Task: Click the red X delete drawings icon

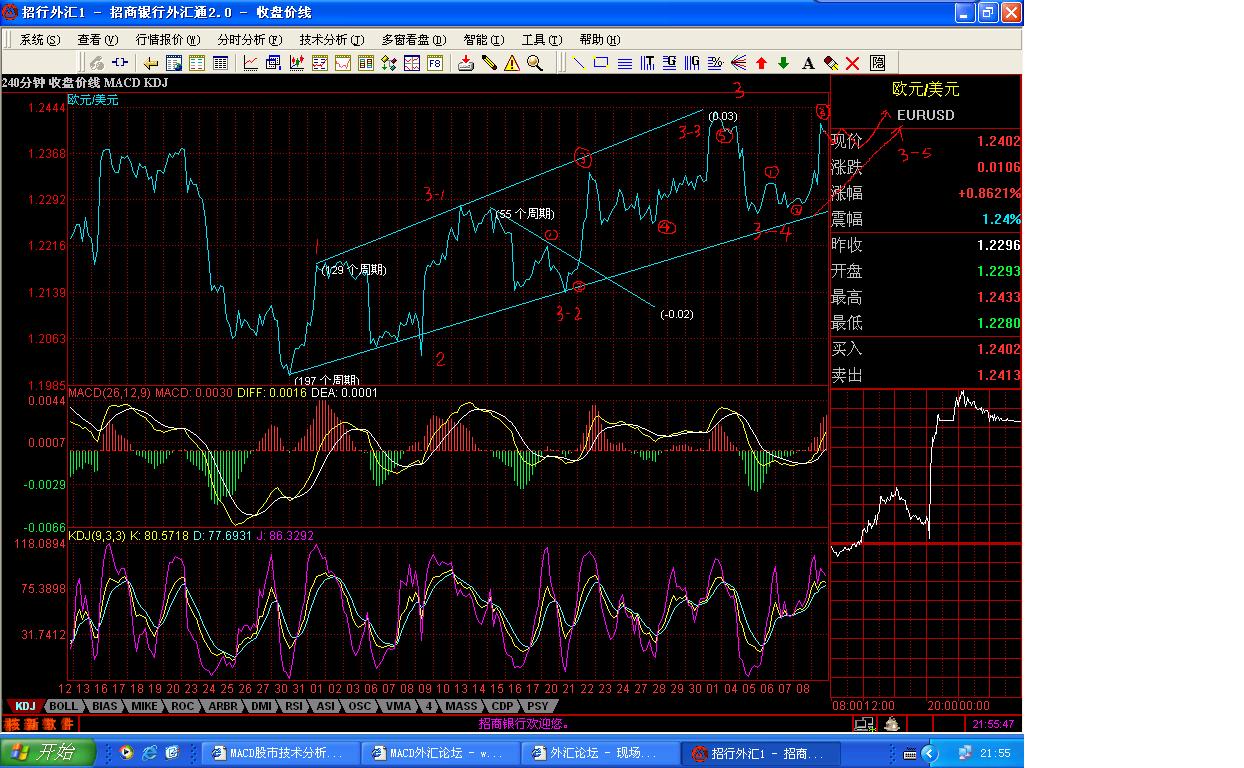Action: tap(853, 63)
